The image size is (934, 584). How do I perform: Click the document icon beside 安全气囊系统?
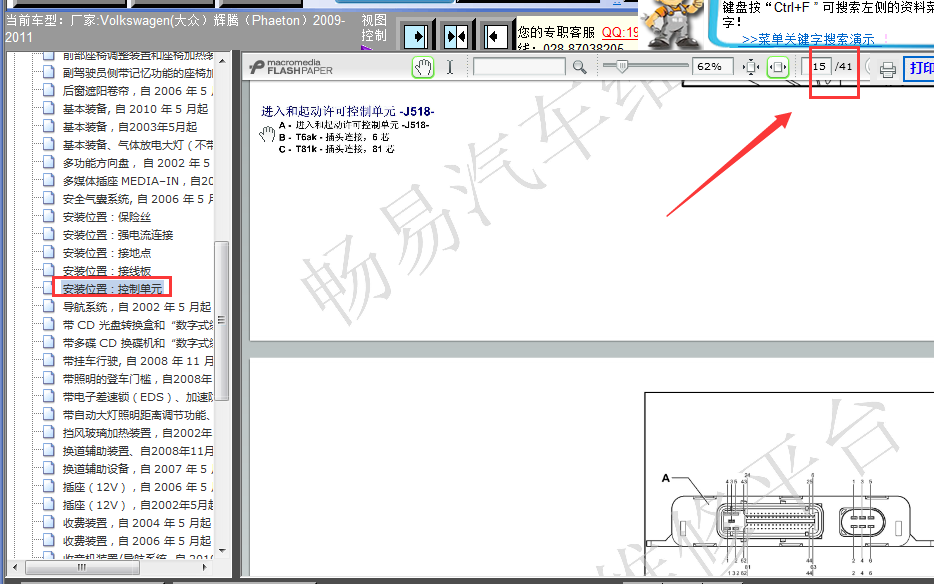(x=49, y=198)
